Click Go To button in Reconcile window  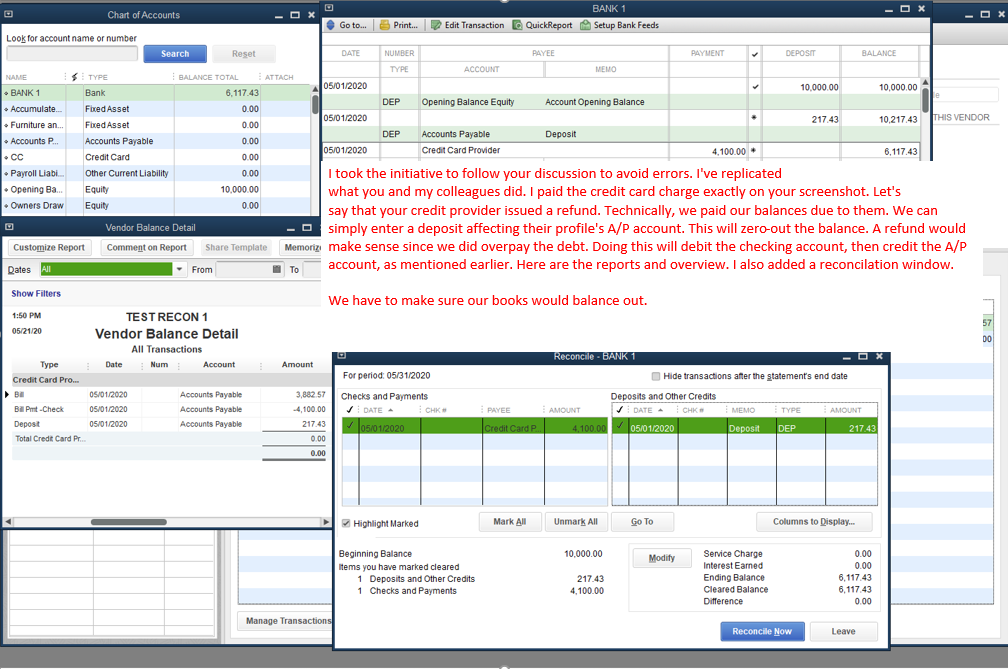[x=642, y=522]
